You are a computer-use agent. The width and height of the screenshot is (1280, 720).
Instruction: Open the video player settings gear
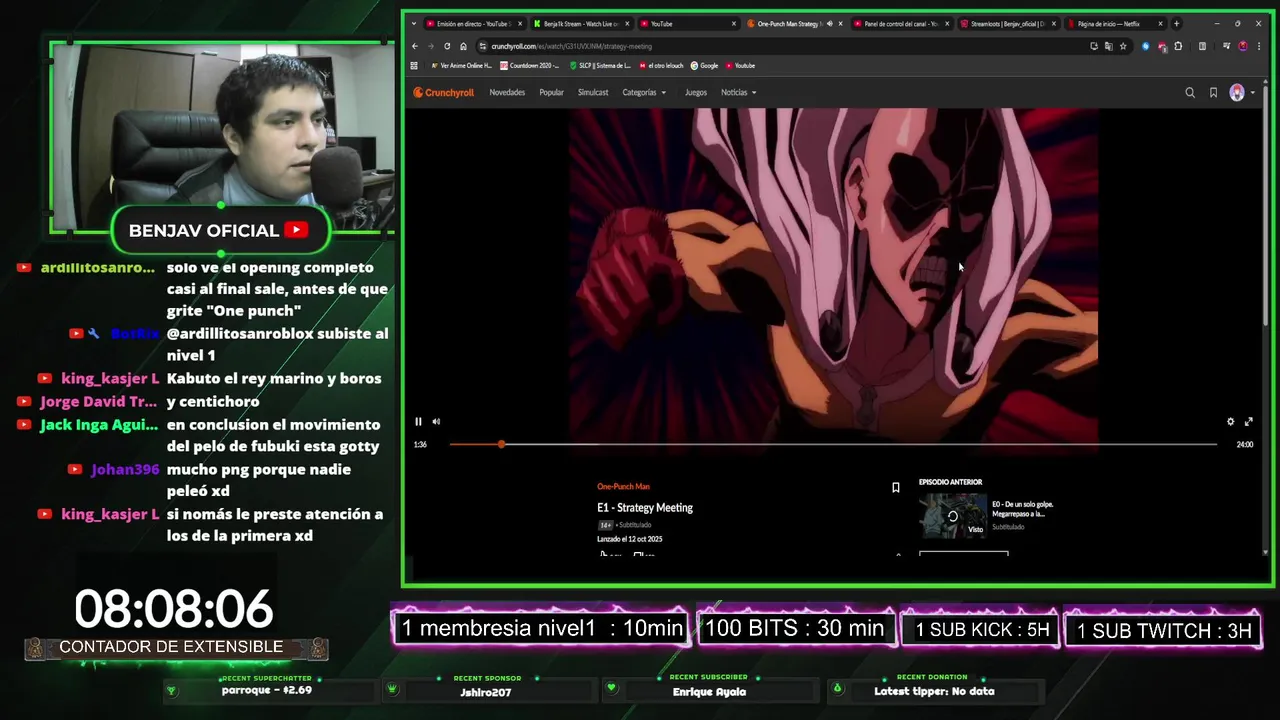[x=1230, y=421]
